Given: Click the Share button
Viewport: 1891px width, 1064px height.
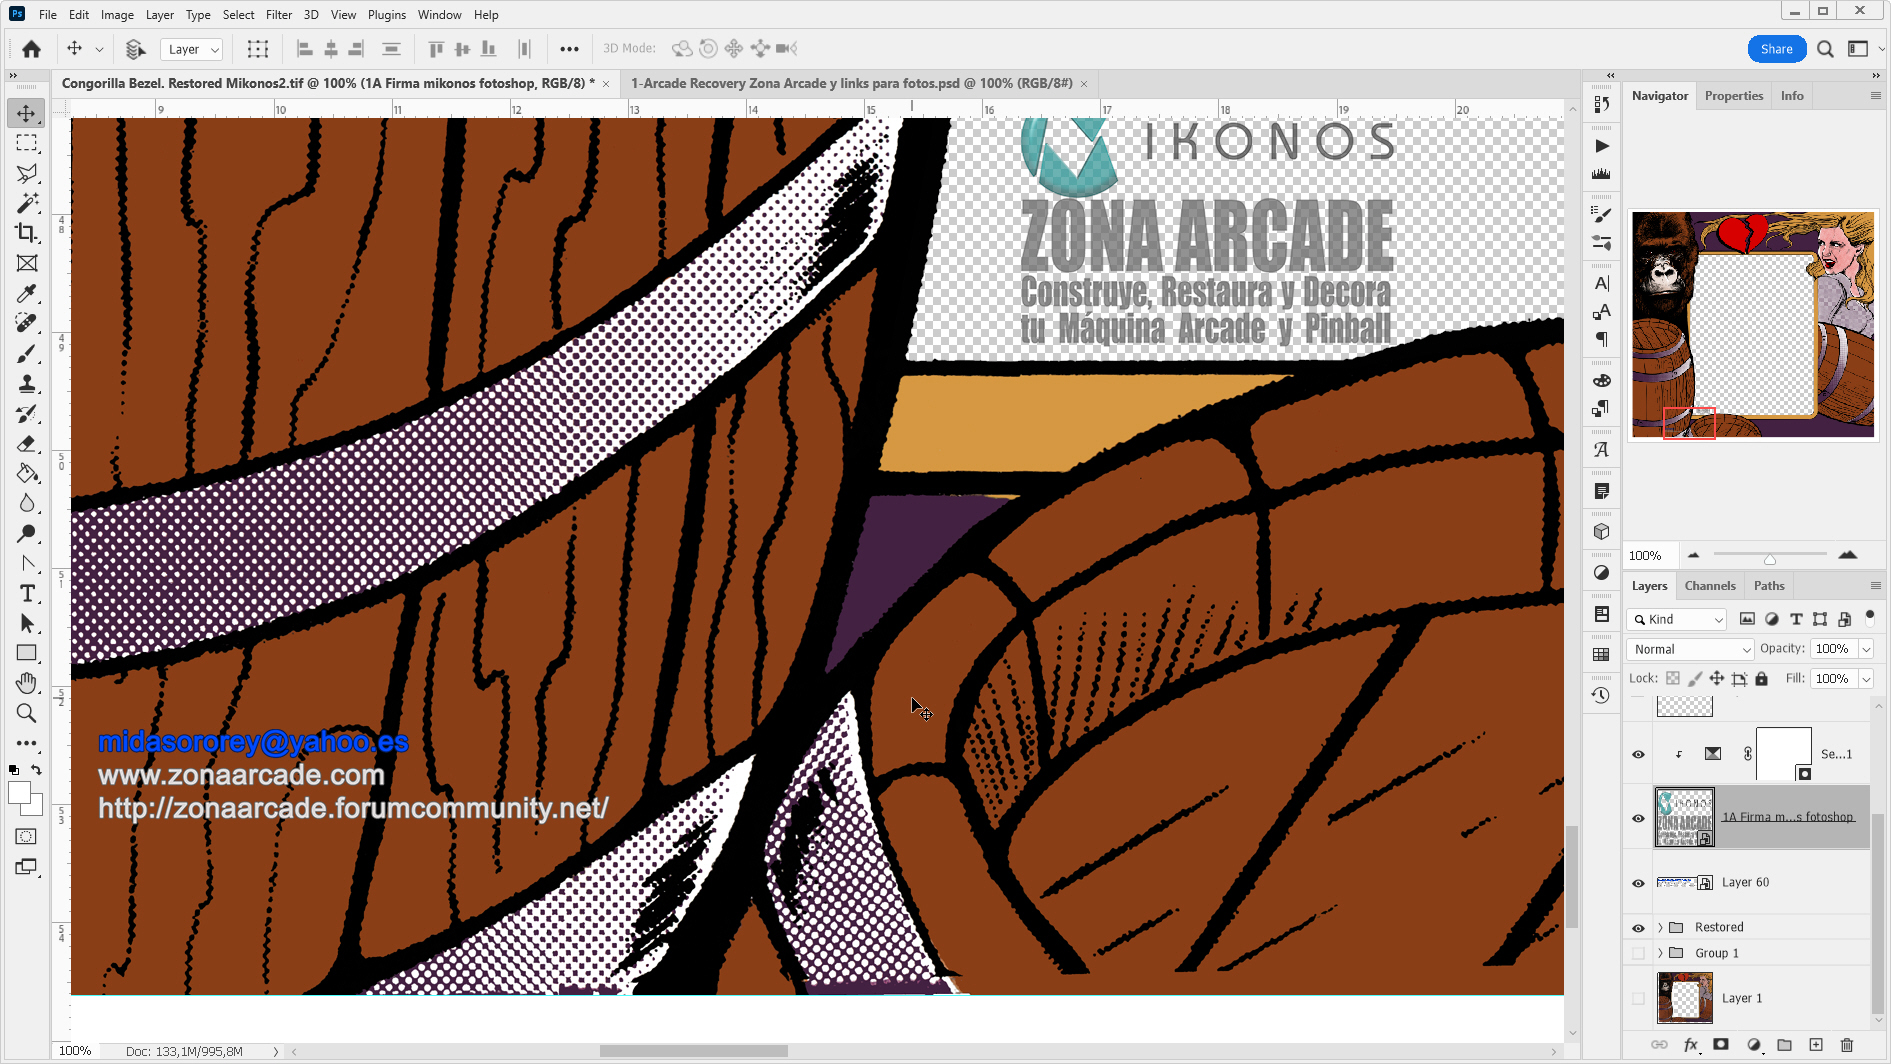Looking at the screenshot, I should click(x=1776, y=49).
